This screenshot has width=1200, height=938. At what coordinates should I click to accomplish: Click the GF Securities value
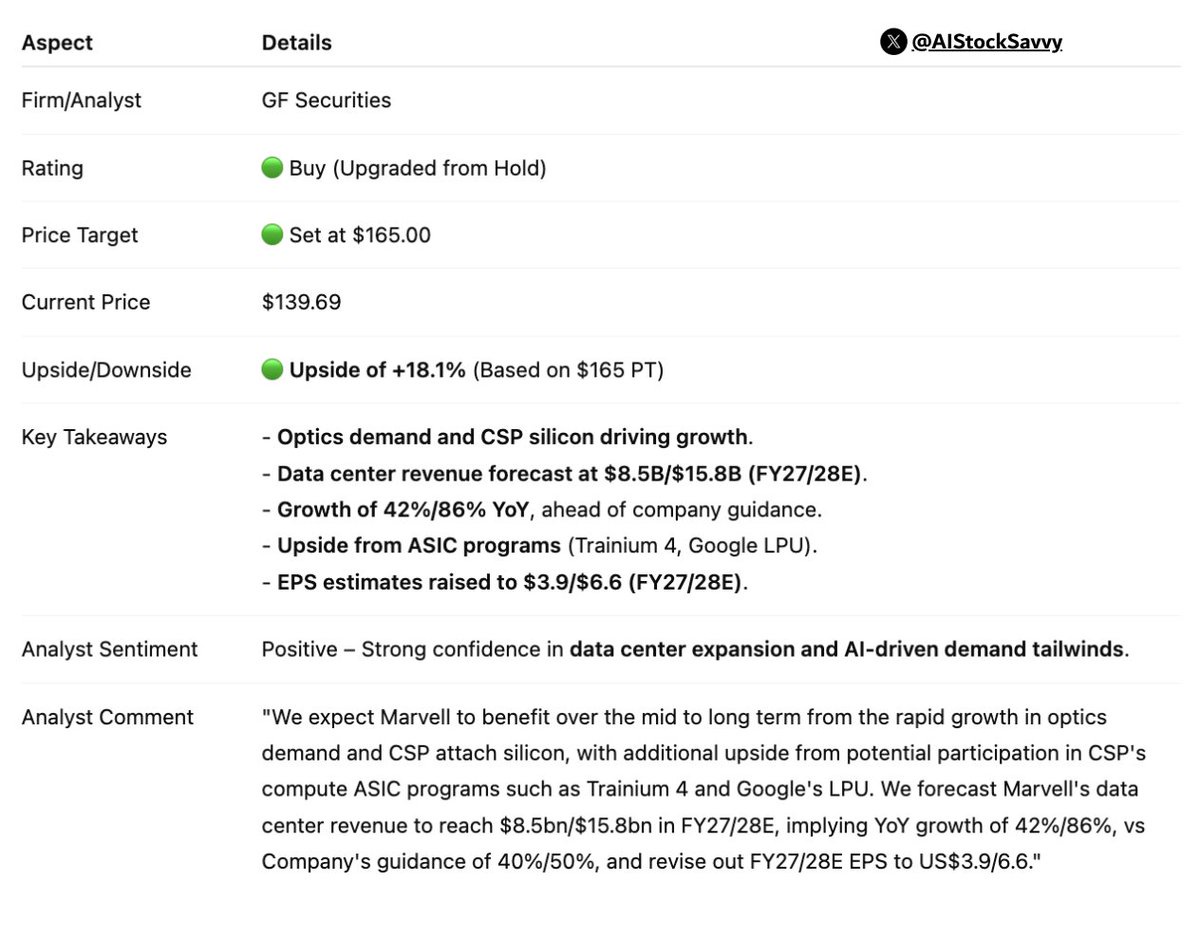326,100
